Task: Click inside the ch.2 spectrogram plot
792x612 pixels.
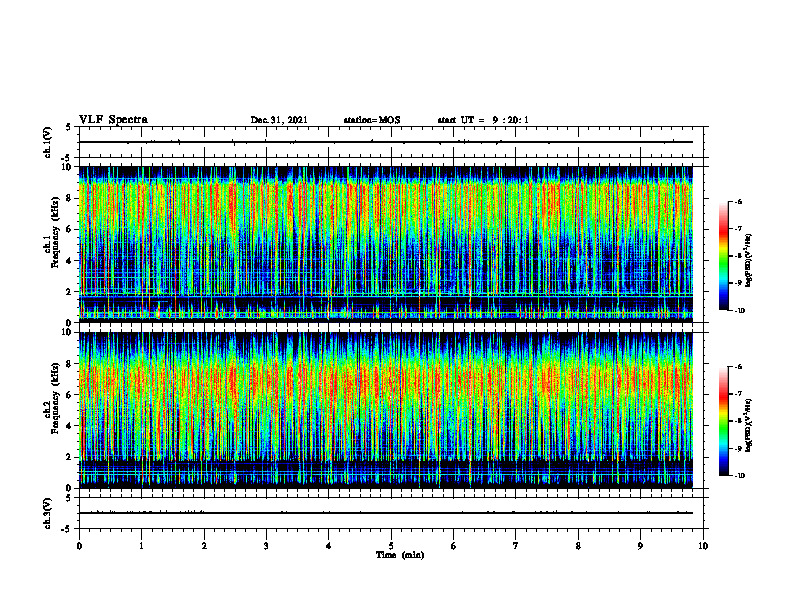Action: 386,410
